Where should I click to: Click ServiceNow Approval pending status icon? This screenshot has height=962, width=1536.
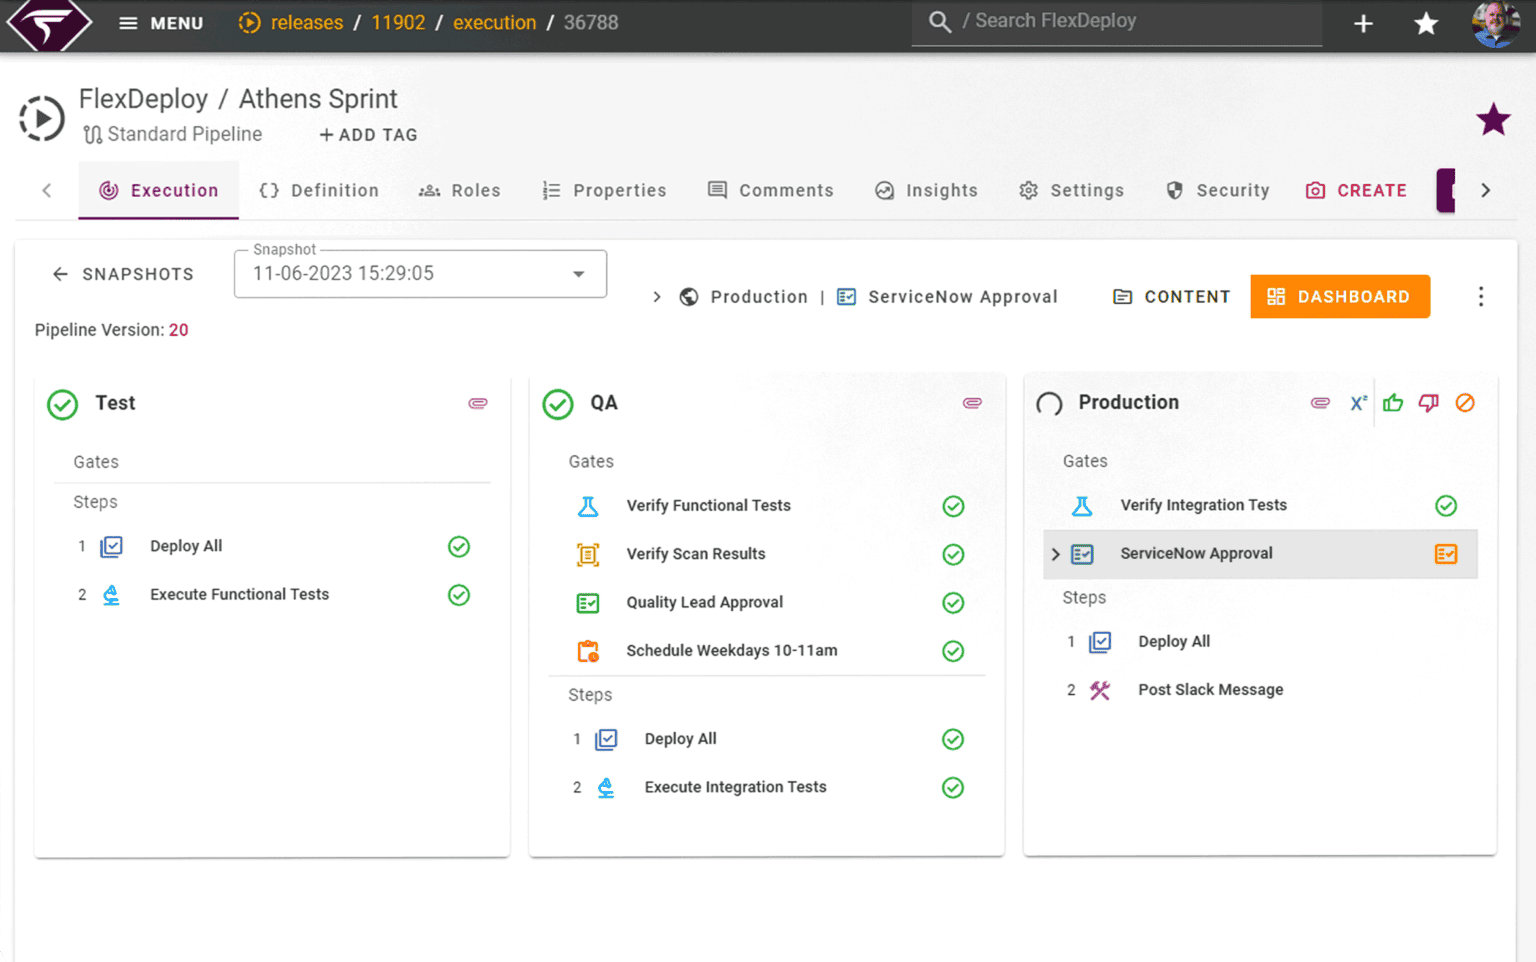click(1446, 554)
